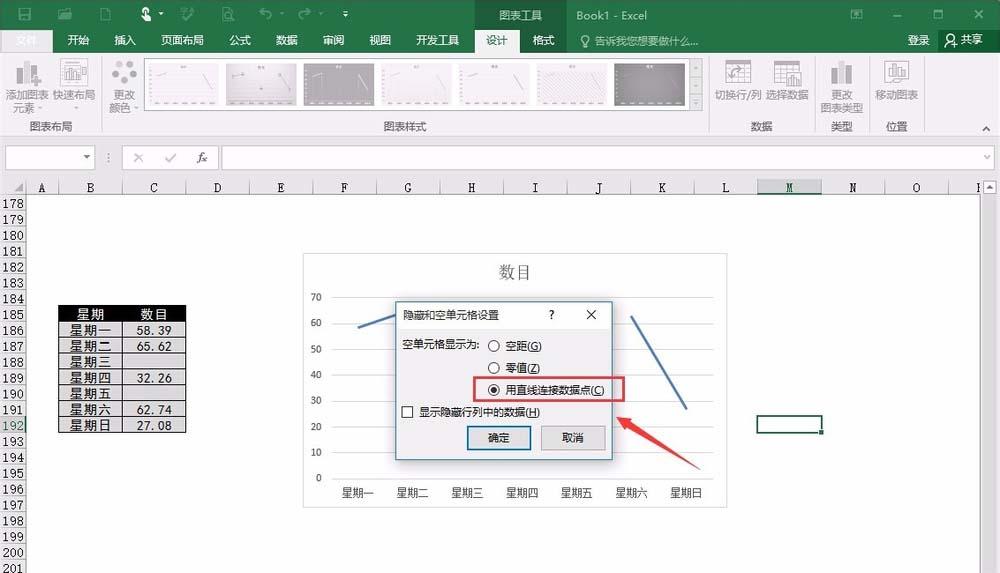Click the Undo arrow icon
The height and width of the screenshot is (573, 1000).
click(x=265, y=13)
